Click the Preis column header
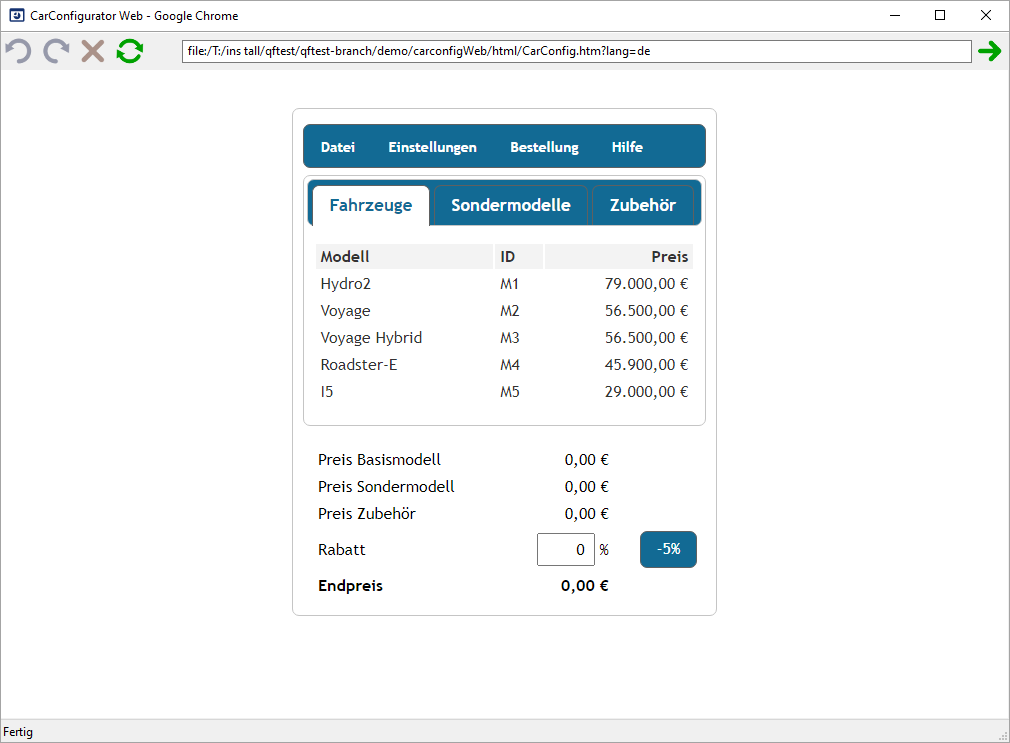Viewport: 1010px width, 743px height. (x=618, y=256)
